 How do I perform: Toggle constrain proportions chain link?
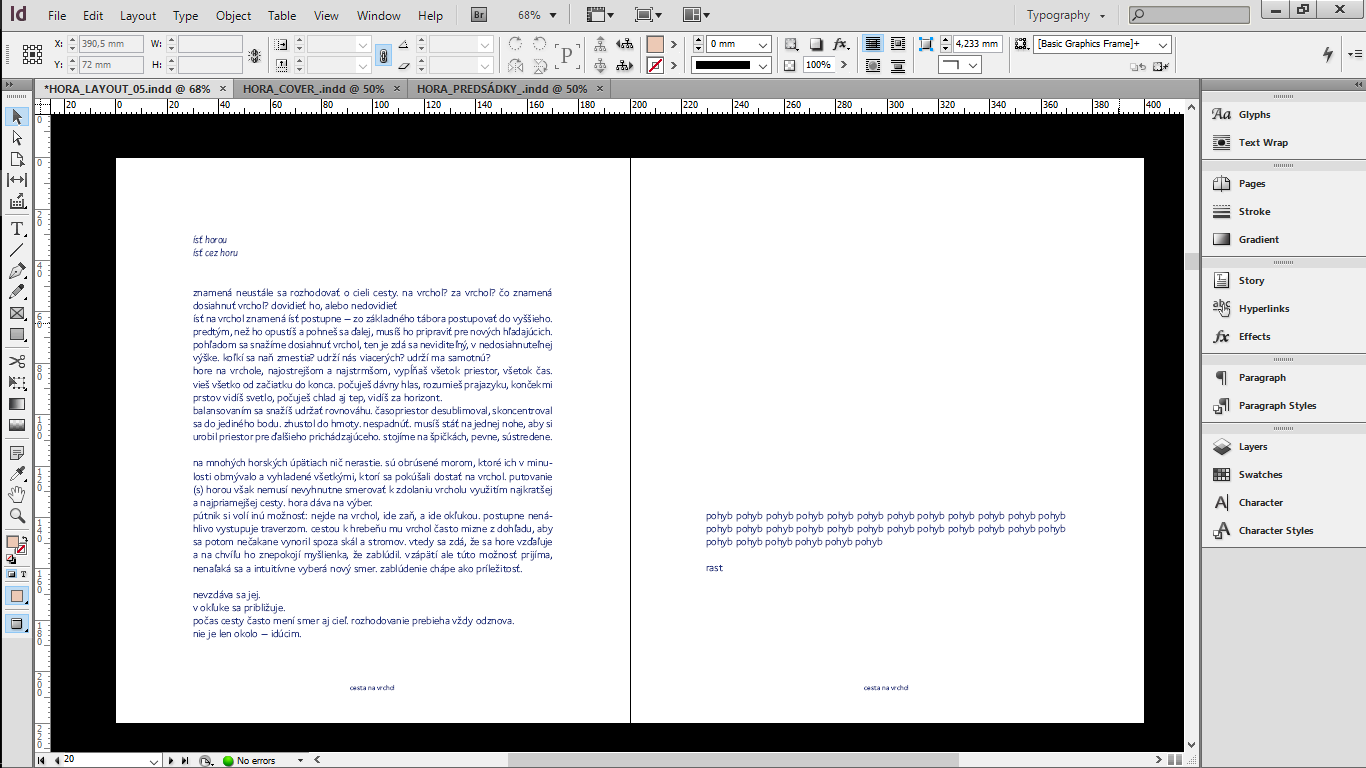383,55
